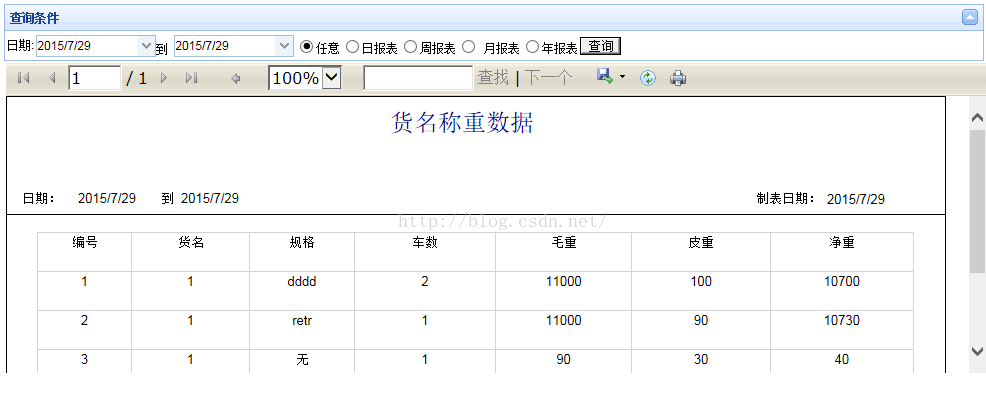Click the 下一个 find next link
Viewport: 986px width, 420px height.
pos(548,78)
